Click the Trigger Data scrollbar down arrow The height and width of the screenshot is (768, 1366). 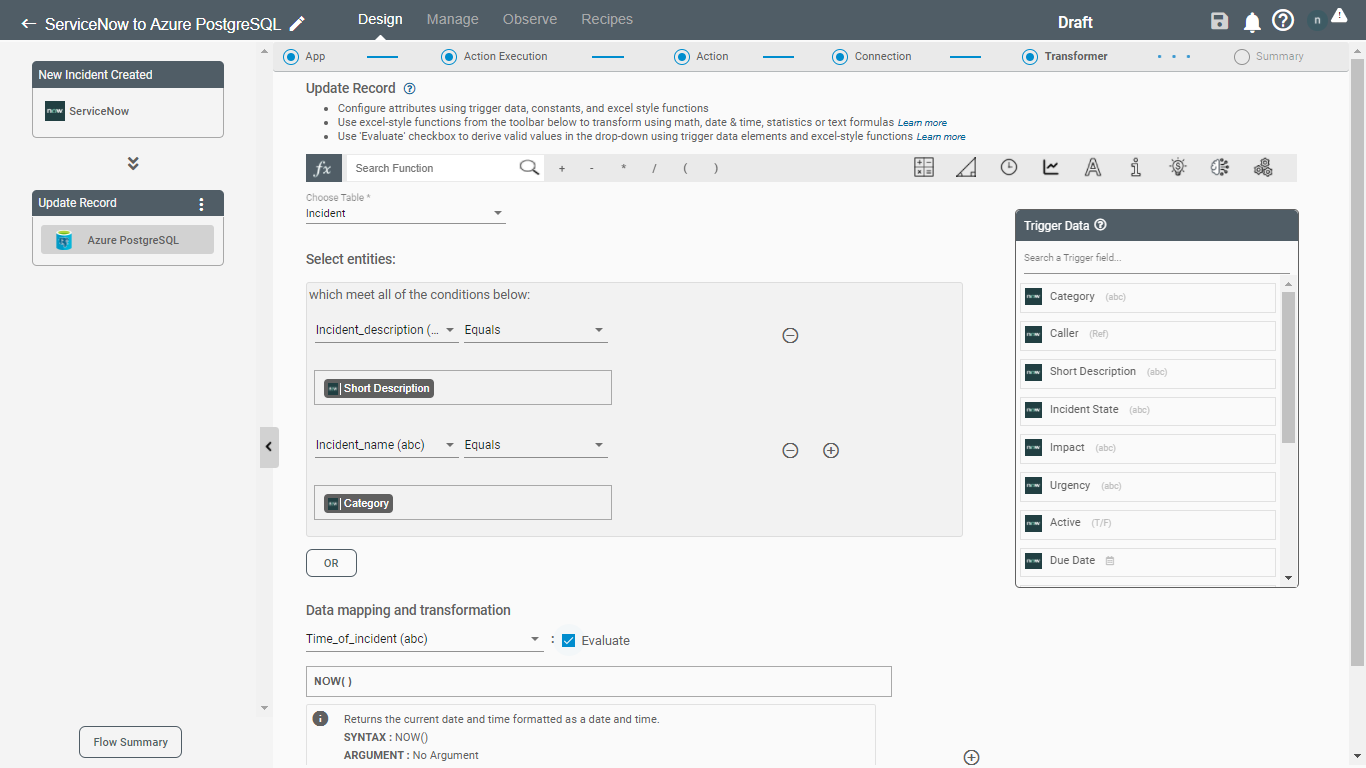[x=1288, y=578]
